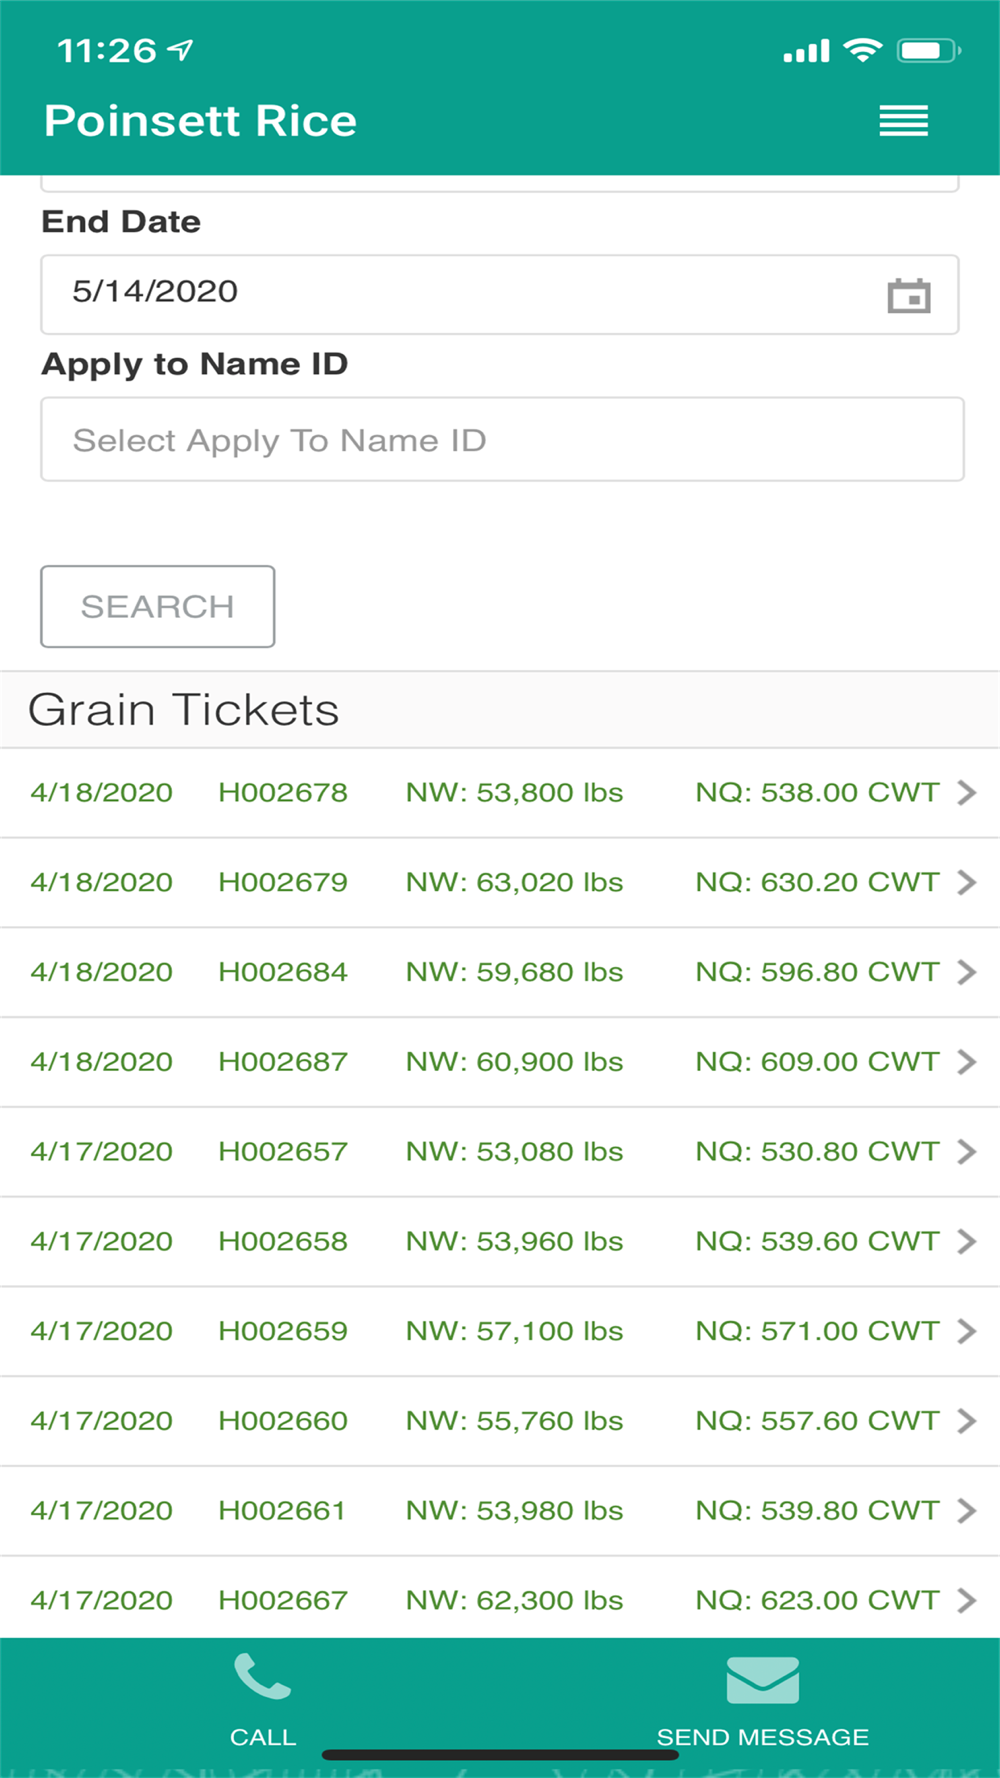
Task: Tap the Grain Tickets section header
Action: tap(184, 710)
